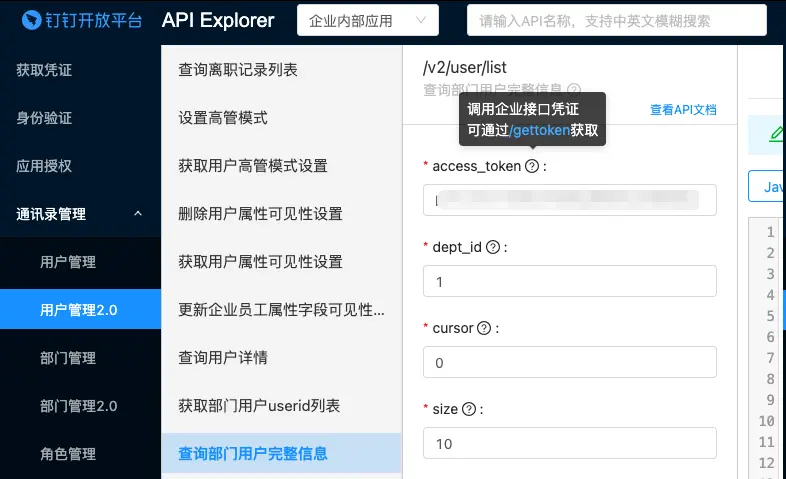786x479 pixels.
Task: Collapse the 通讯录管理 sidebar section
Action: coord(80,214)
